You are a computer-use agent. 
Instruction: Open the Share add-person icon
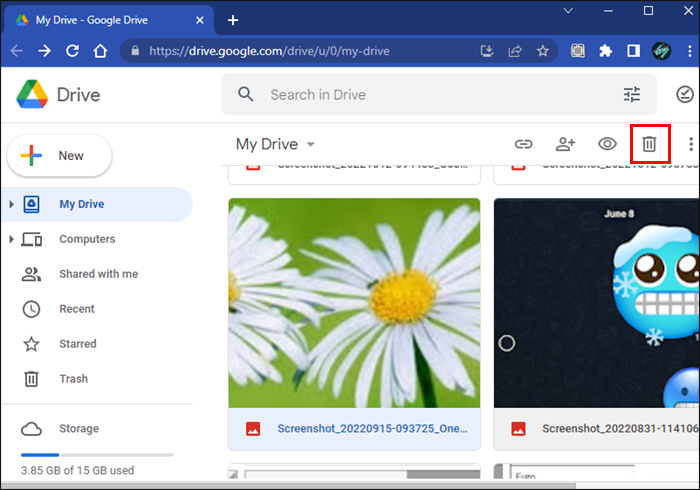(x=566, y=144)
